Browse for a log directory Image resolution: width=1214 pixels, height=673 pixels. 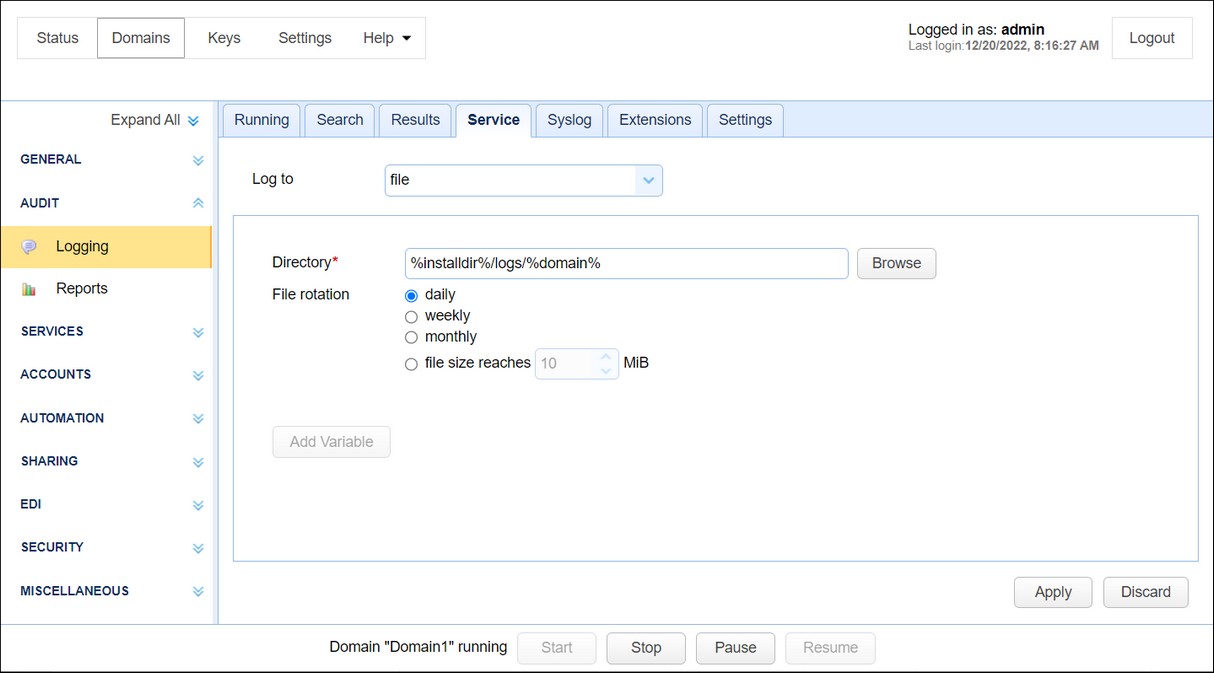(x=896, y=263)
